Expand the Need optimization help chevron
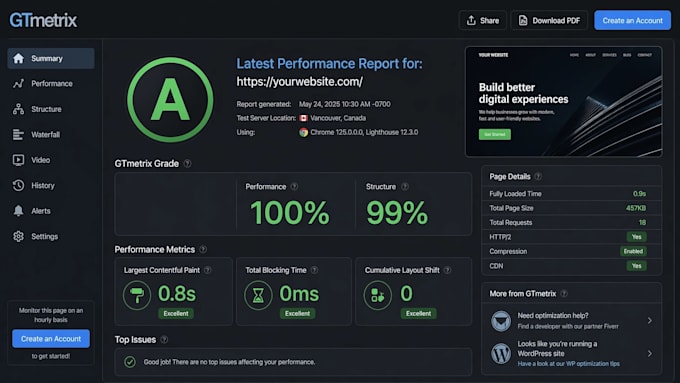 click(650, 321)
